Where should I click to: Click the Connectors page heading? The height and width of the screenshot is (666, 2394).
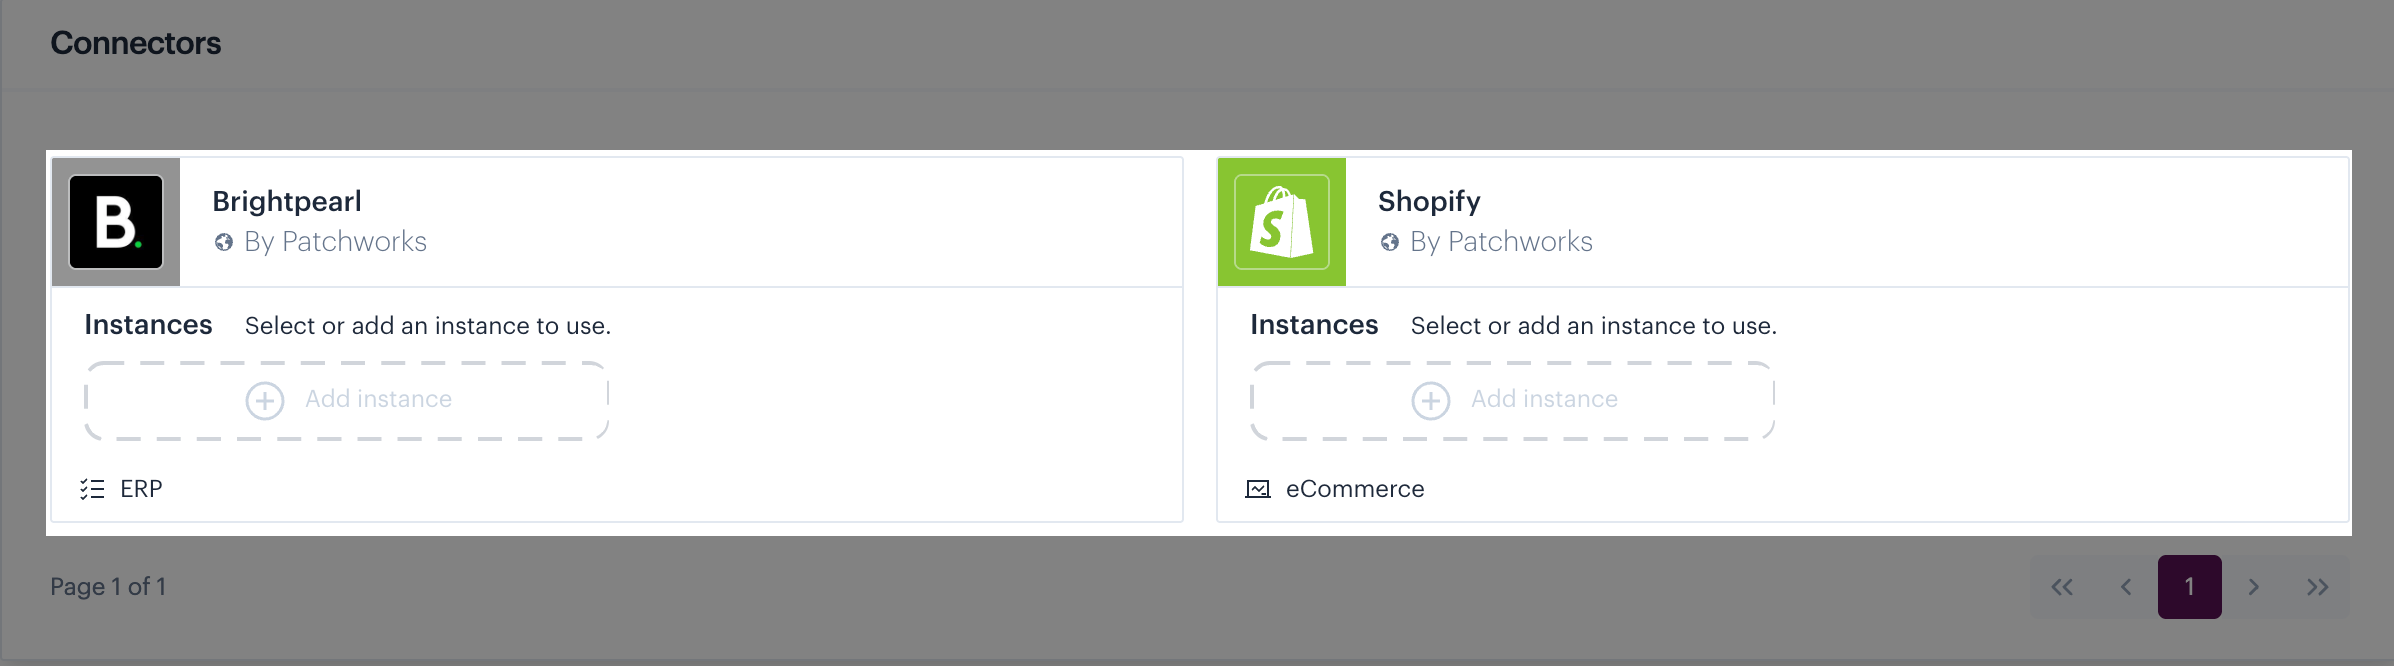pyautogui.click(x=136, y=43)
